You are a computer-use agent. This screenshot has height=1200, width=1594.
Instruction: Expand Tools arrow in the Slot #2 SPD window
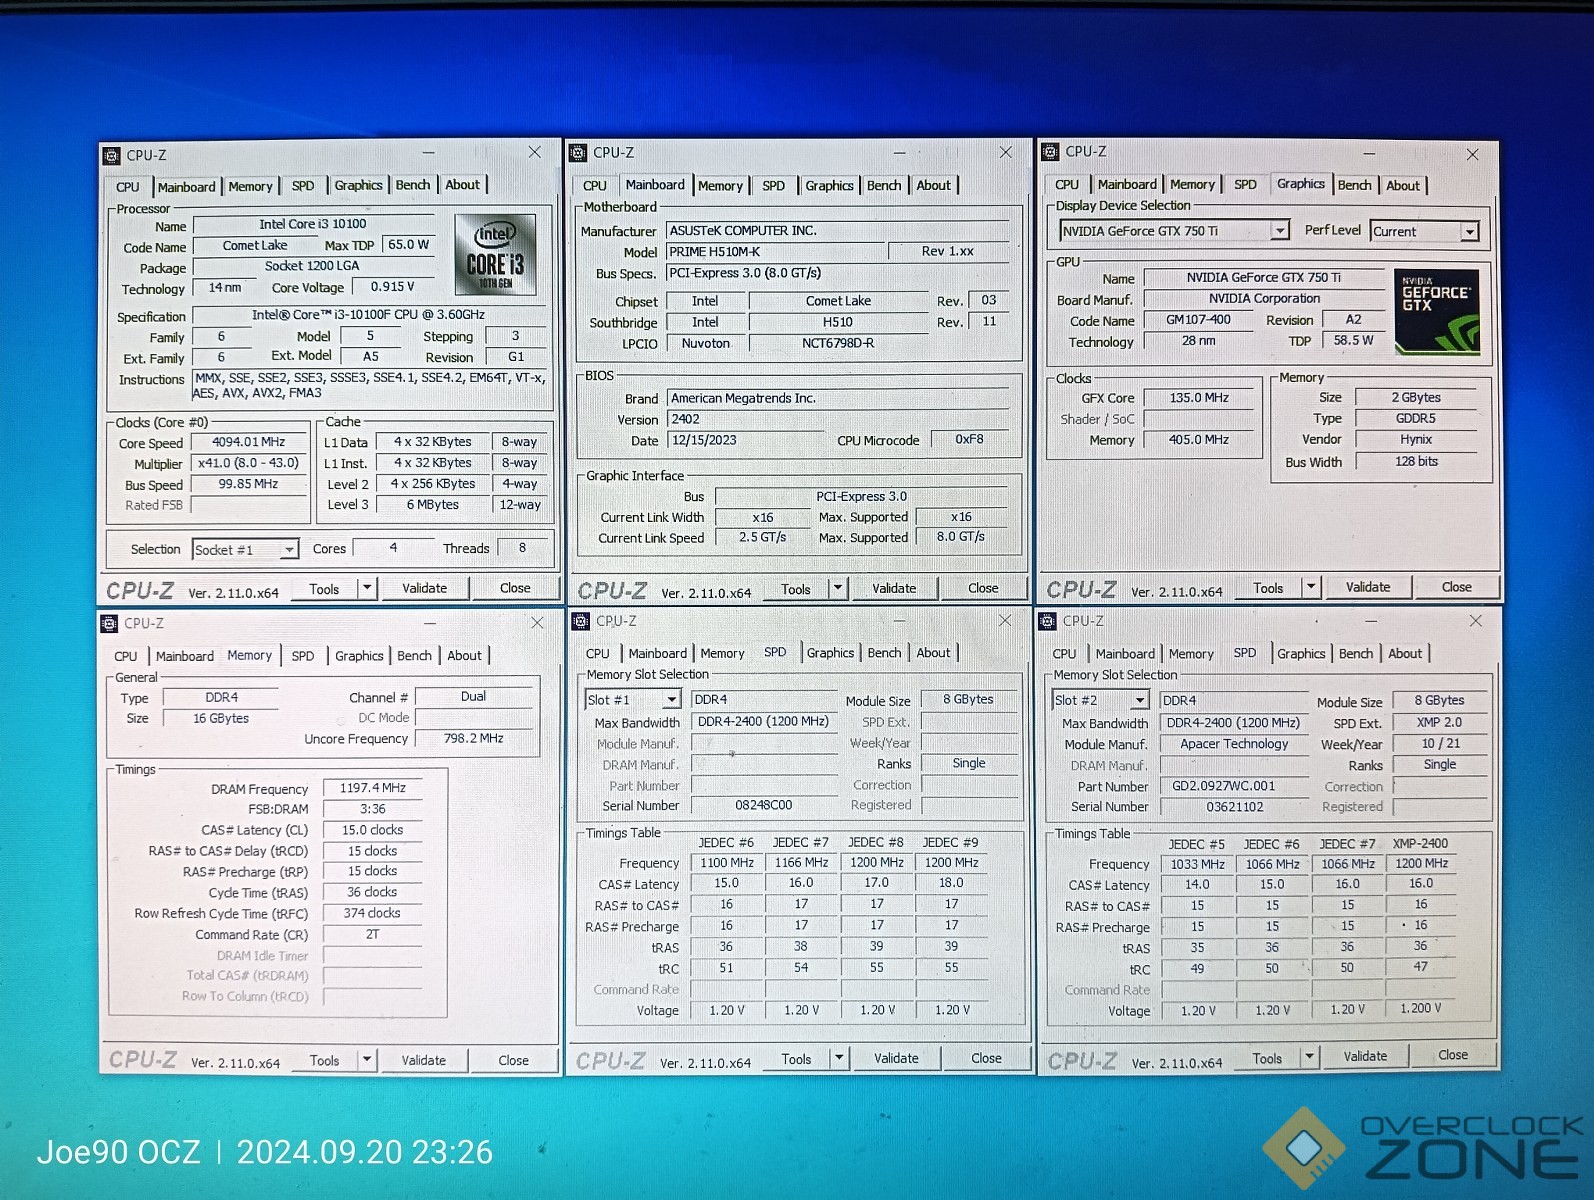(1309, 1057)
